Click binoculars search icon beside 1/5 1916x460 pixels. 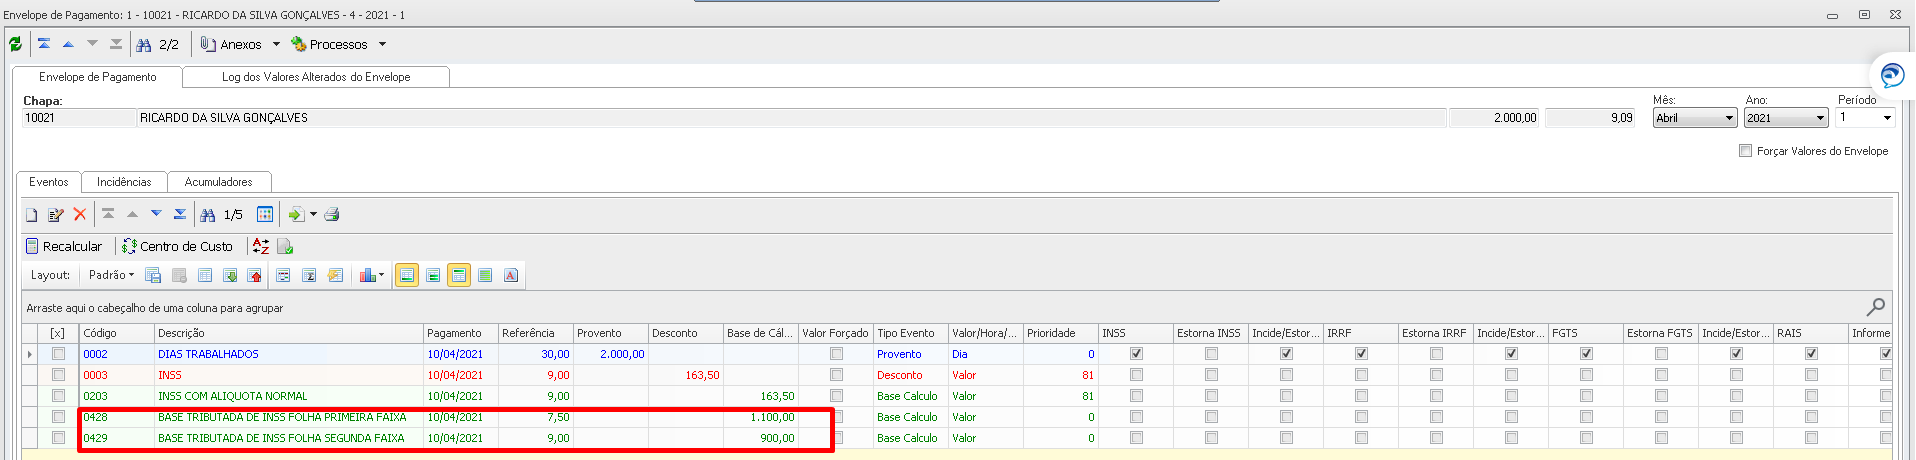pyautogui.click(x=208, y=215)
